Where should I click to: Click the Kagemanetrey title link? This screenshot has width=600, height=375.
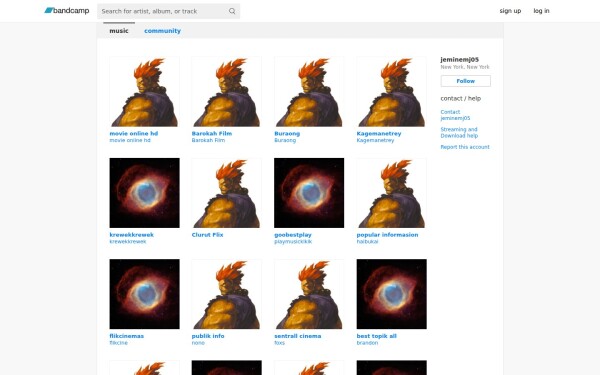pyautogui.click(x=379, y=134)
